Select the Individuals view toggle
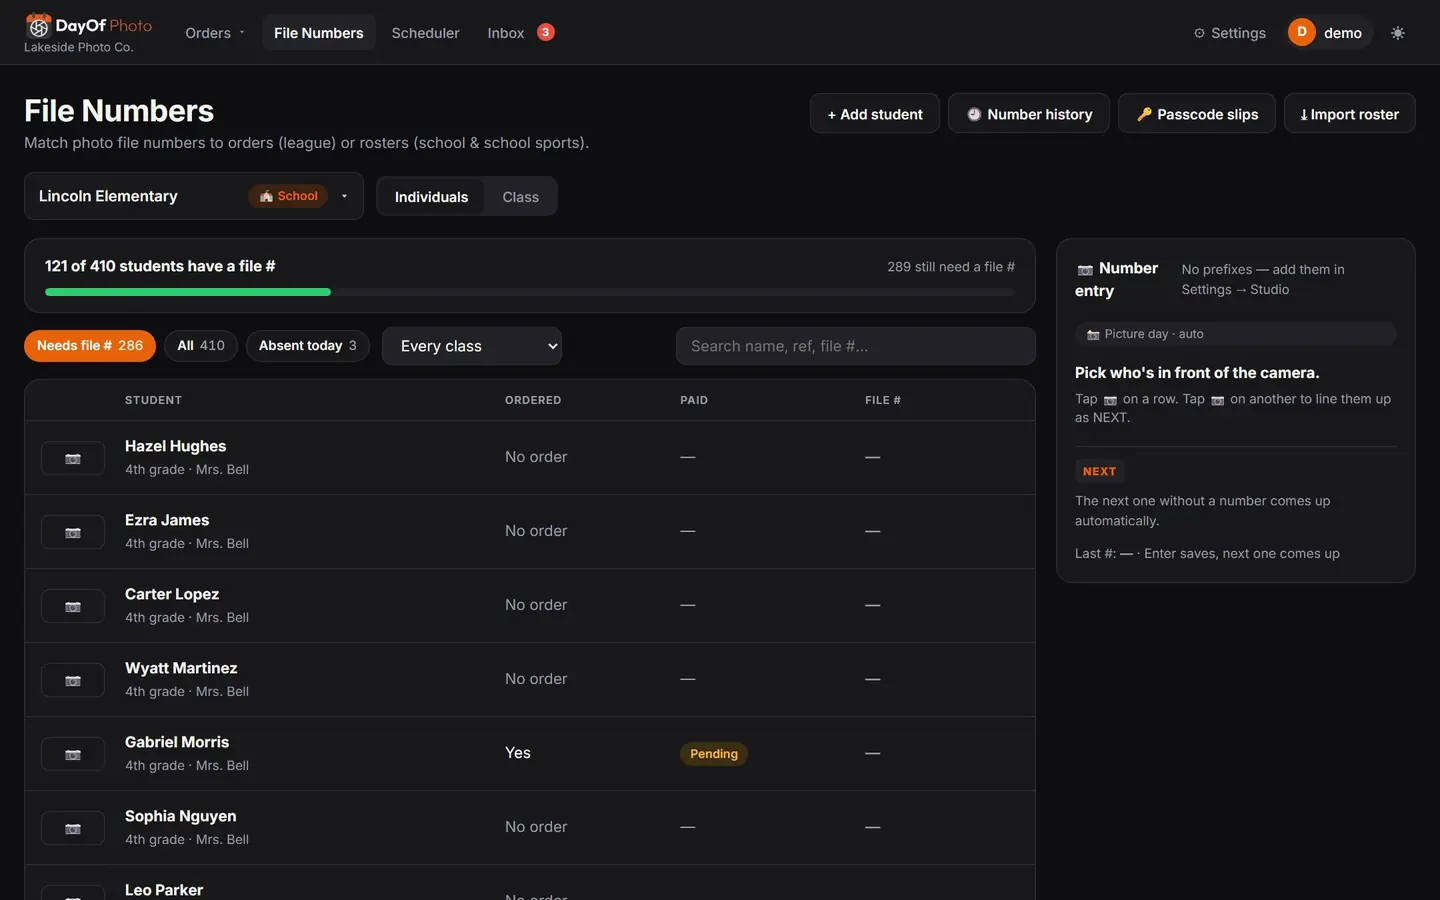Viewport: 1440px width, 900px height. tap(431, 197)
